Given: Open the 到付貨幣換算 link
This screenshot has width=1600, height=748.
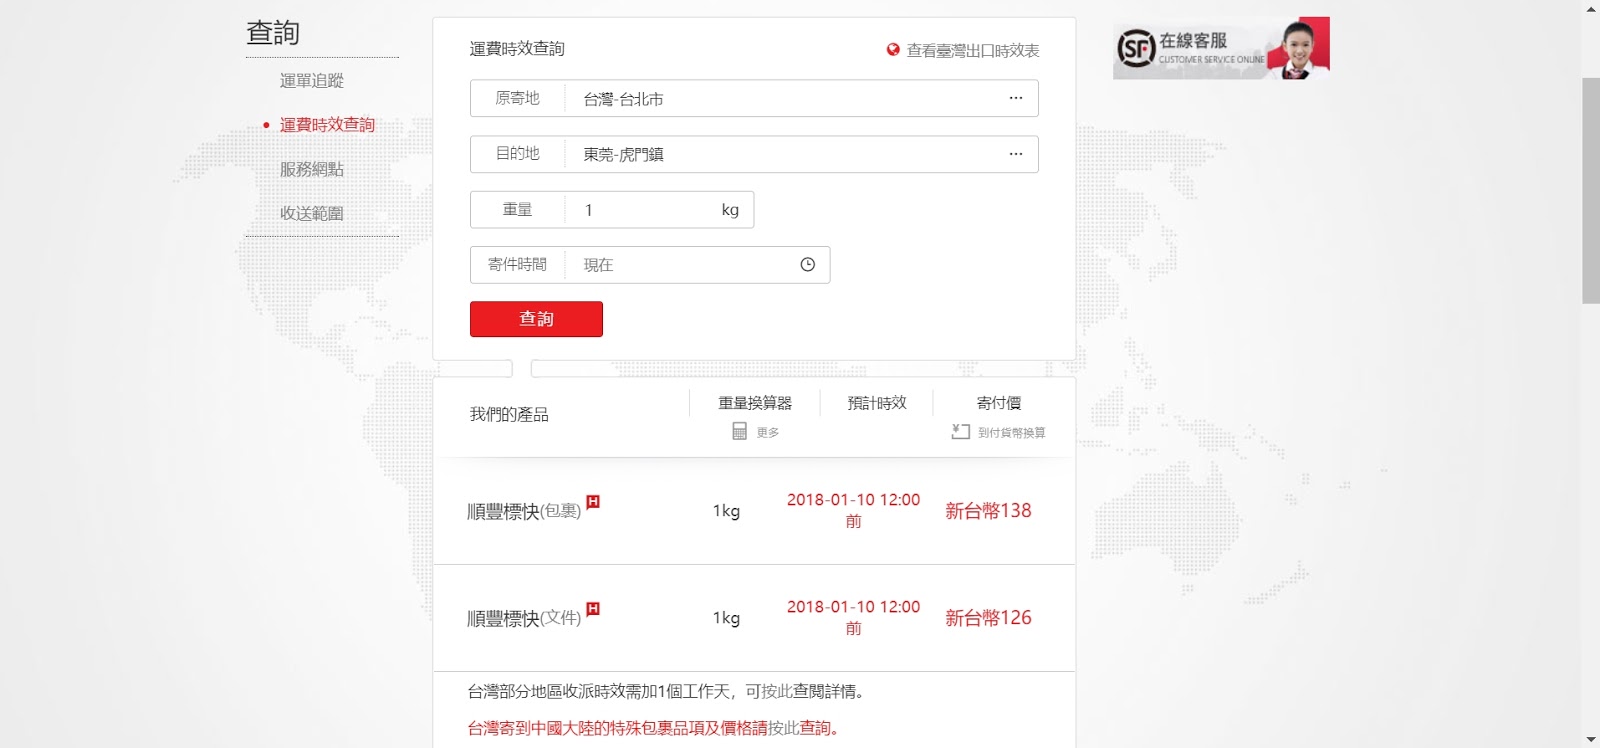Looking at the screenshot, I should pos(1011,432).
